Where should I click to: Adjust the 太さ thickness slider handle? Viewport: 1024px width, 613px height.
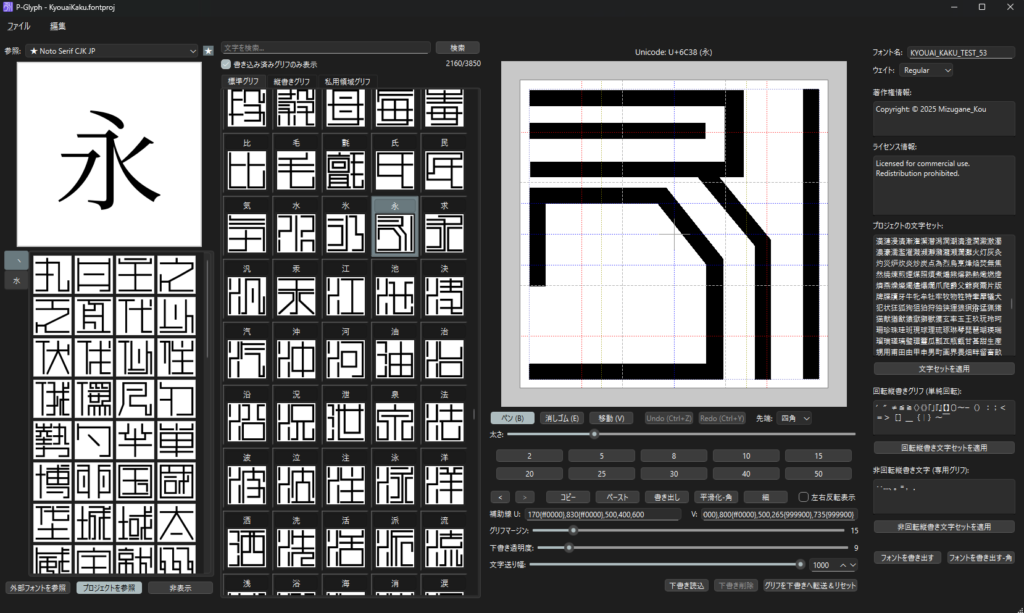(594, 434)
